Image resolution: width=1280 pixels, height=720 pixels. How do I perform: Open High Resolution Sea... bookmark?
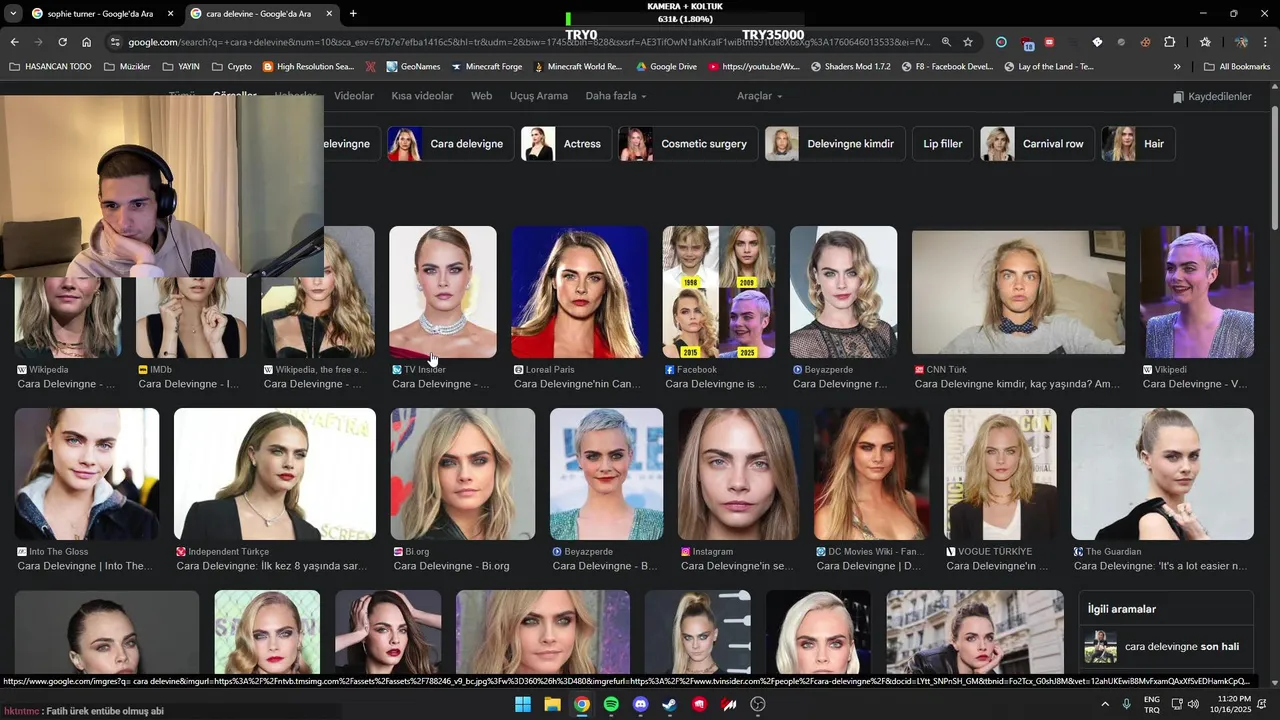pyautogui.click(x=308, y=67)
